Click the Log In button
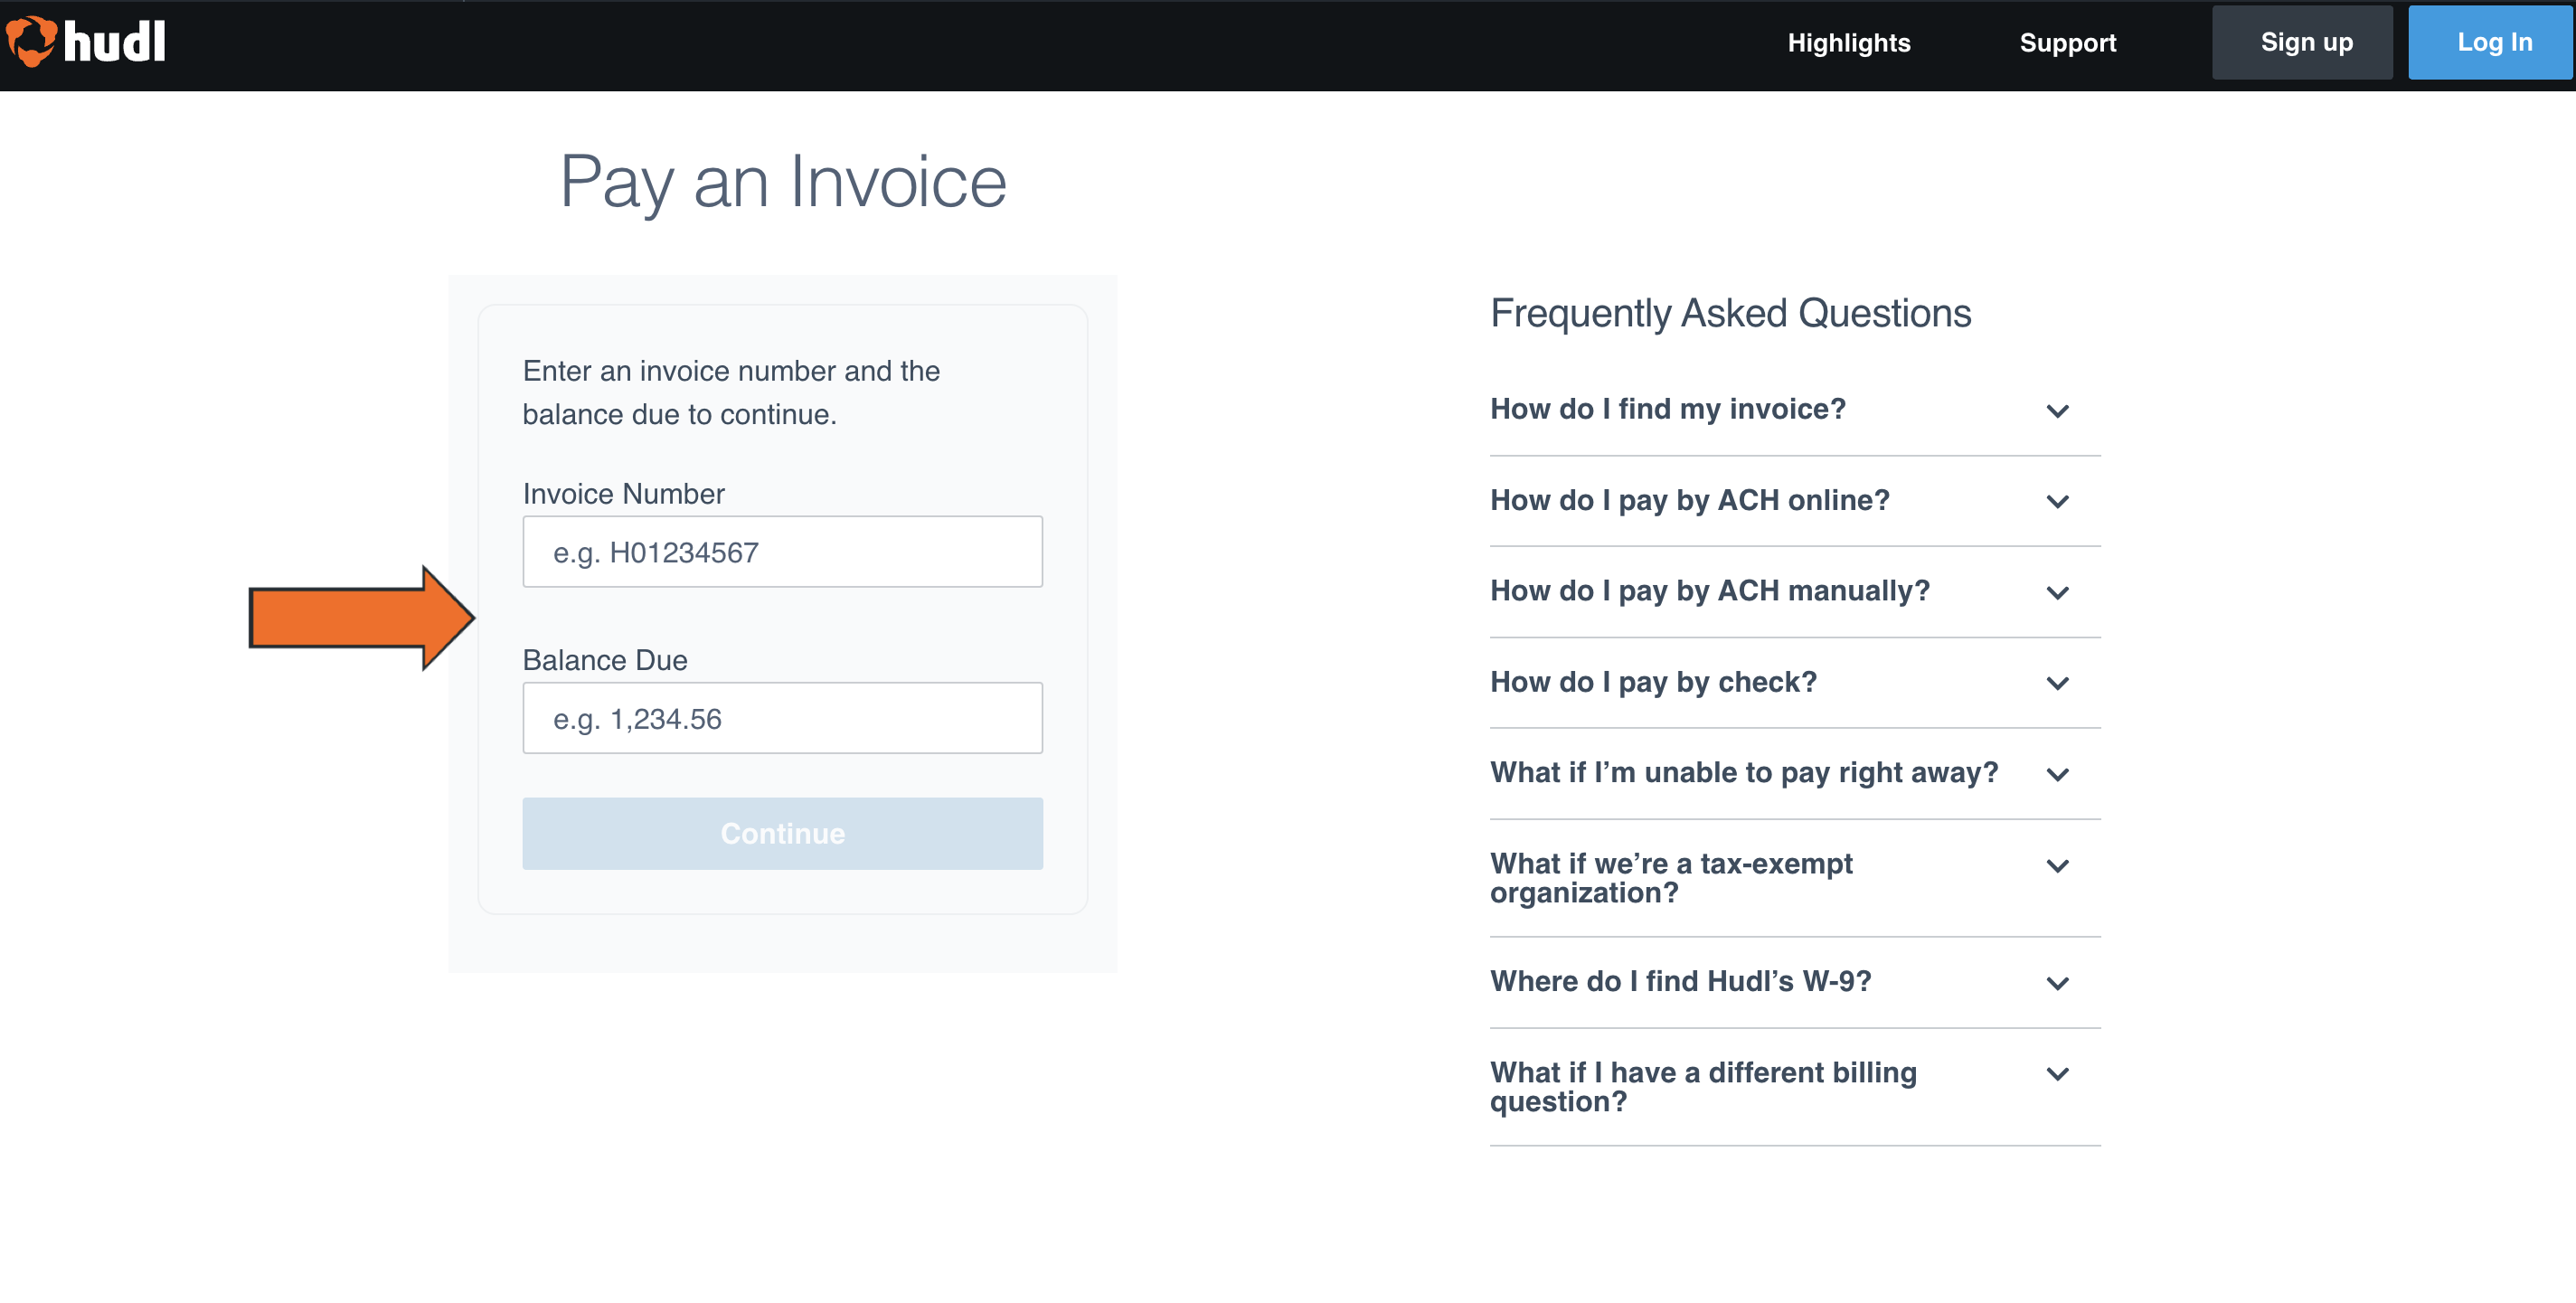The width and height of the screenshot is (2576, 1303). pos(2490,42)
